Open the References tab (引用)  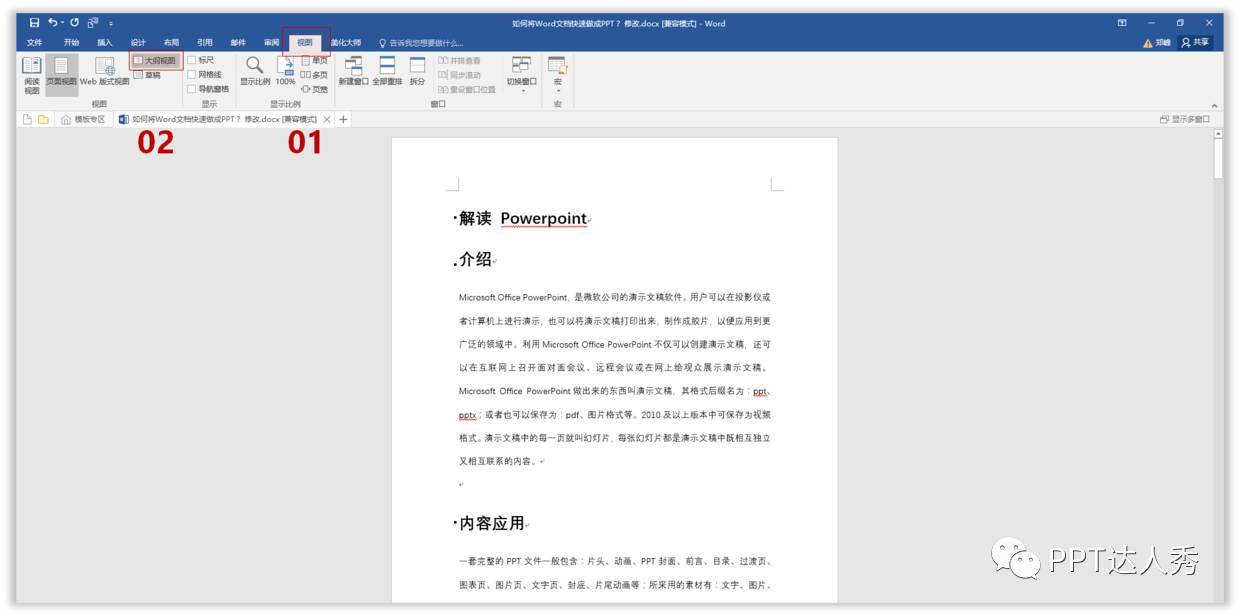pyautogui.click(x=205, y=43)
